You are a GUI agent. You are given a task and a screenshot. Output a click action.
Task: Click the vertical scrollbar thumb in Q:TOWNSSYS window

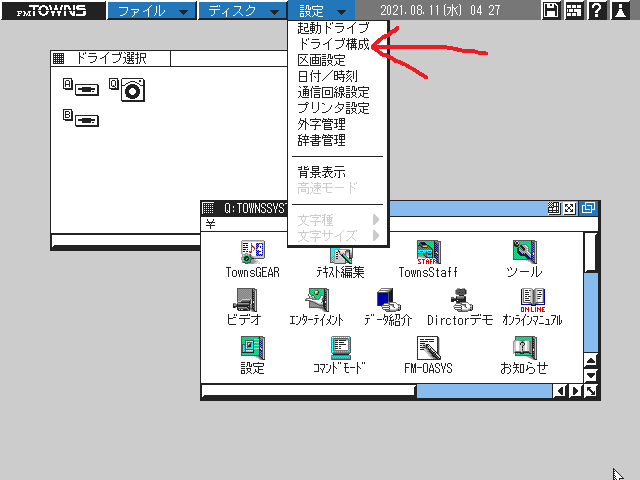point(591,251)
